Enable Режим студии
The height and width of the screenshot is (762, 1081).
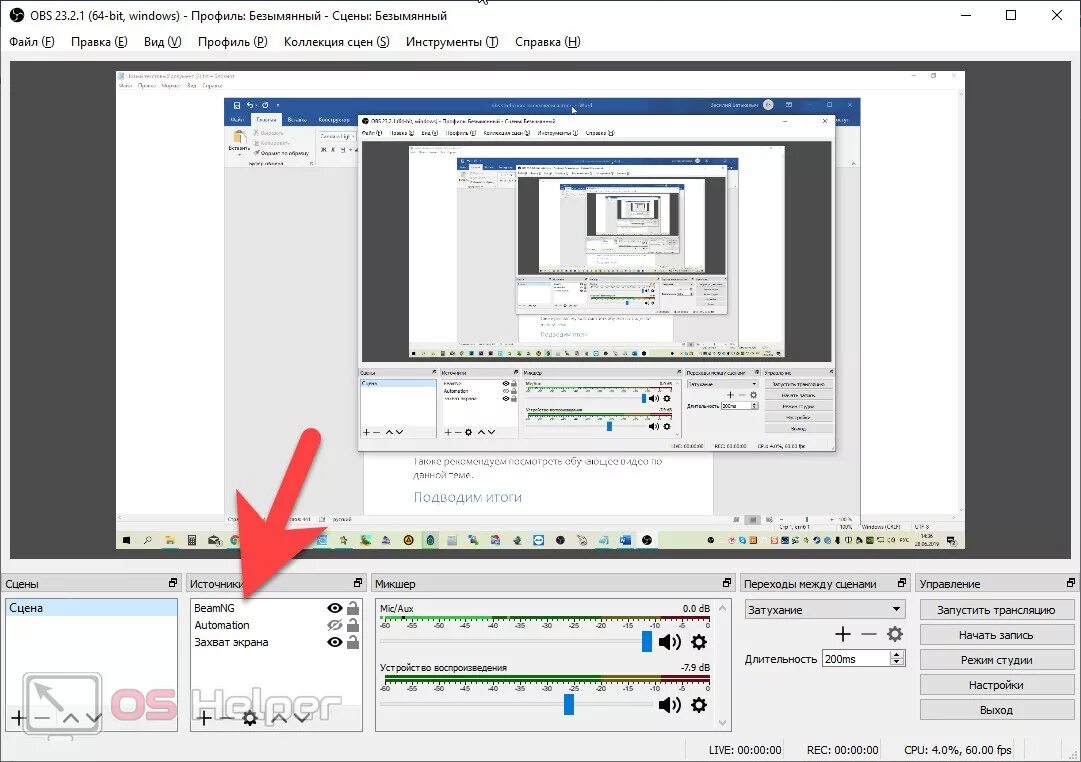pyautogui.click(x=996, y=659)
